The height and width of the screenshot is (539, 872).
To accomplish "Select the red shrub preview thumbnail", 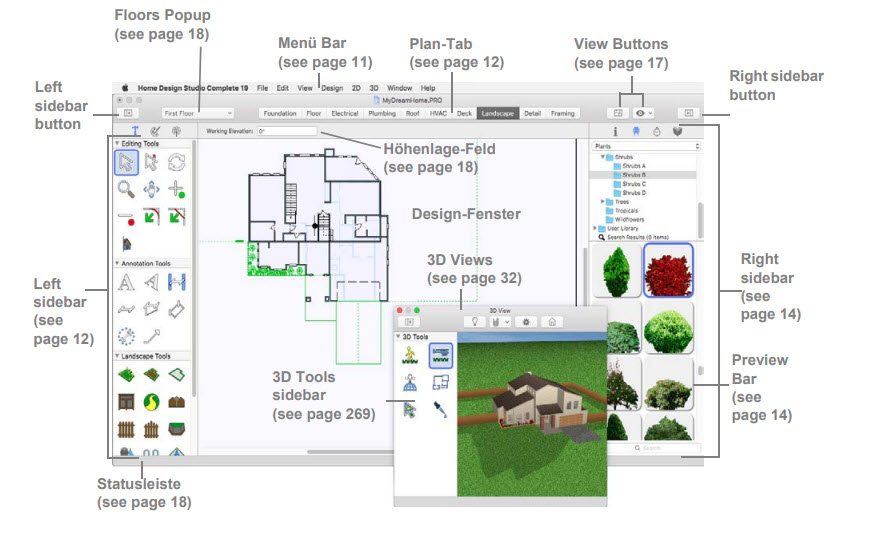I will pos(668,270).
